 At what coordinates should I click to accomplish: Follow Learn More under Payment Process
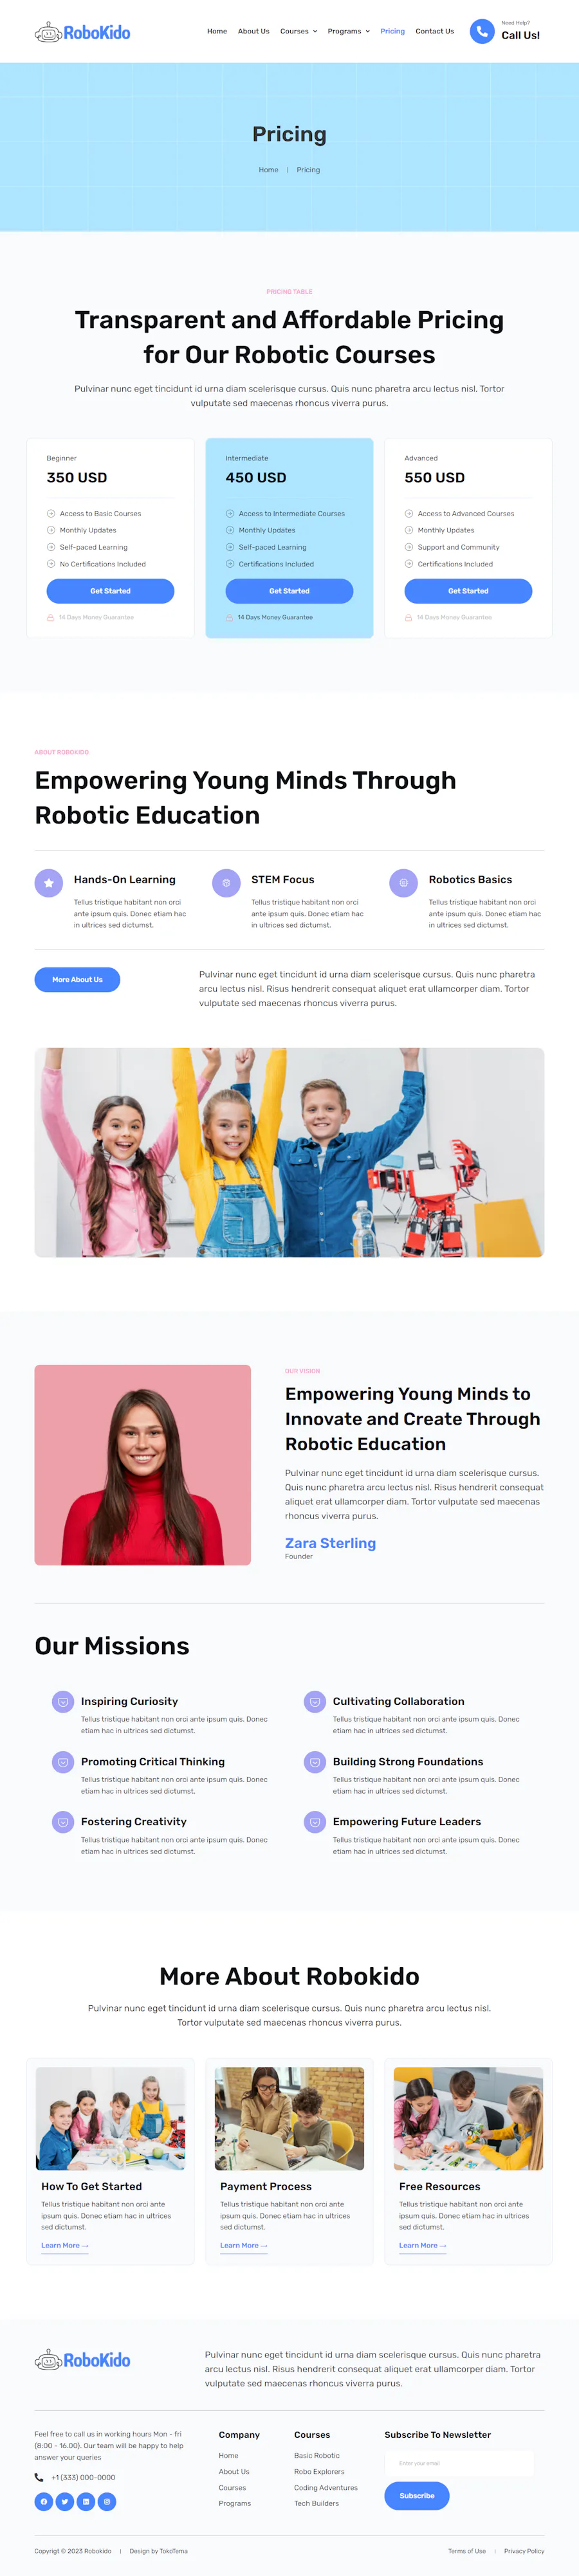point(244,2245)
